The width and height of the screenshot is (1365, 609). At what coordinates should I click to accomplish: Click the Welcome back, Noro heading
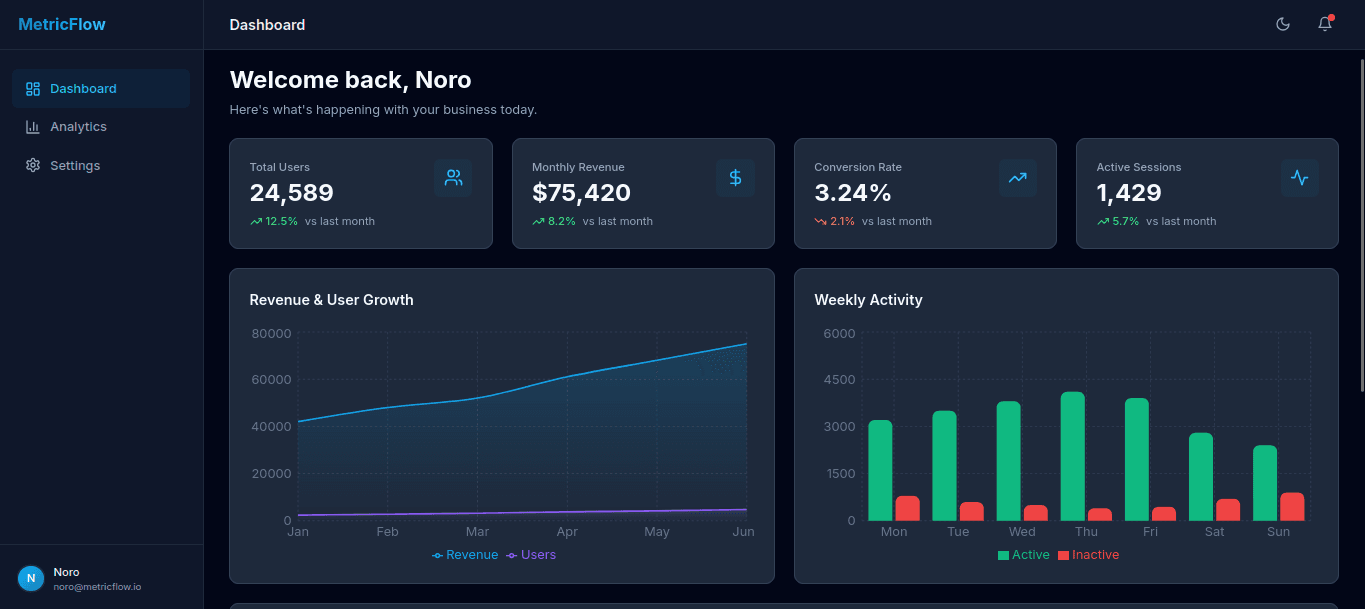(x=350, y=80)
